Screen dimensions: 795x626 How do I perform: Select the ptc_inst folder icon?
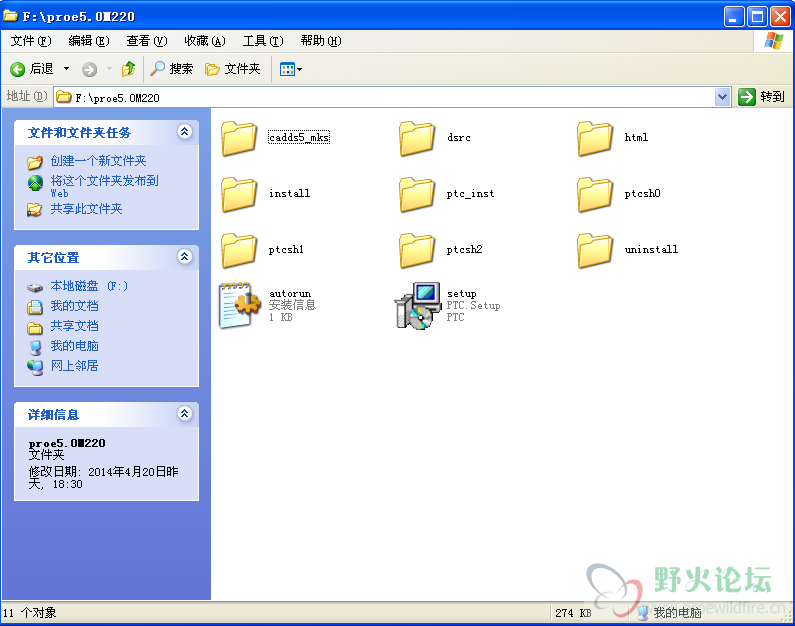(x=417, y=194)
